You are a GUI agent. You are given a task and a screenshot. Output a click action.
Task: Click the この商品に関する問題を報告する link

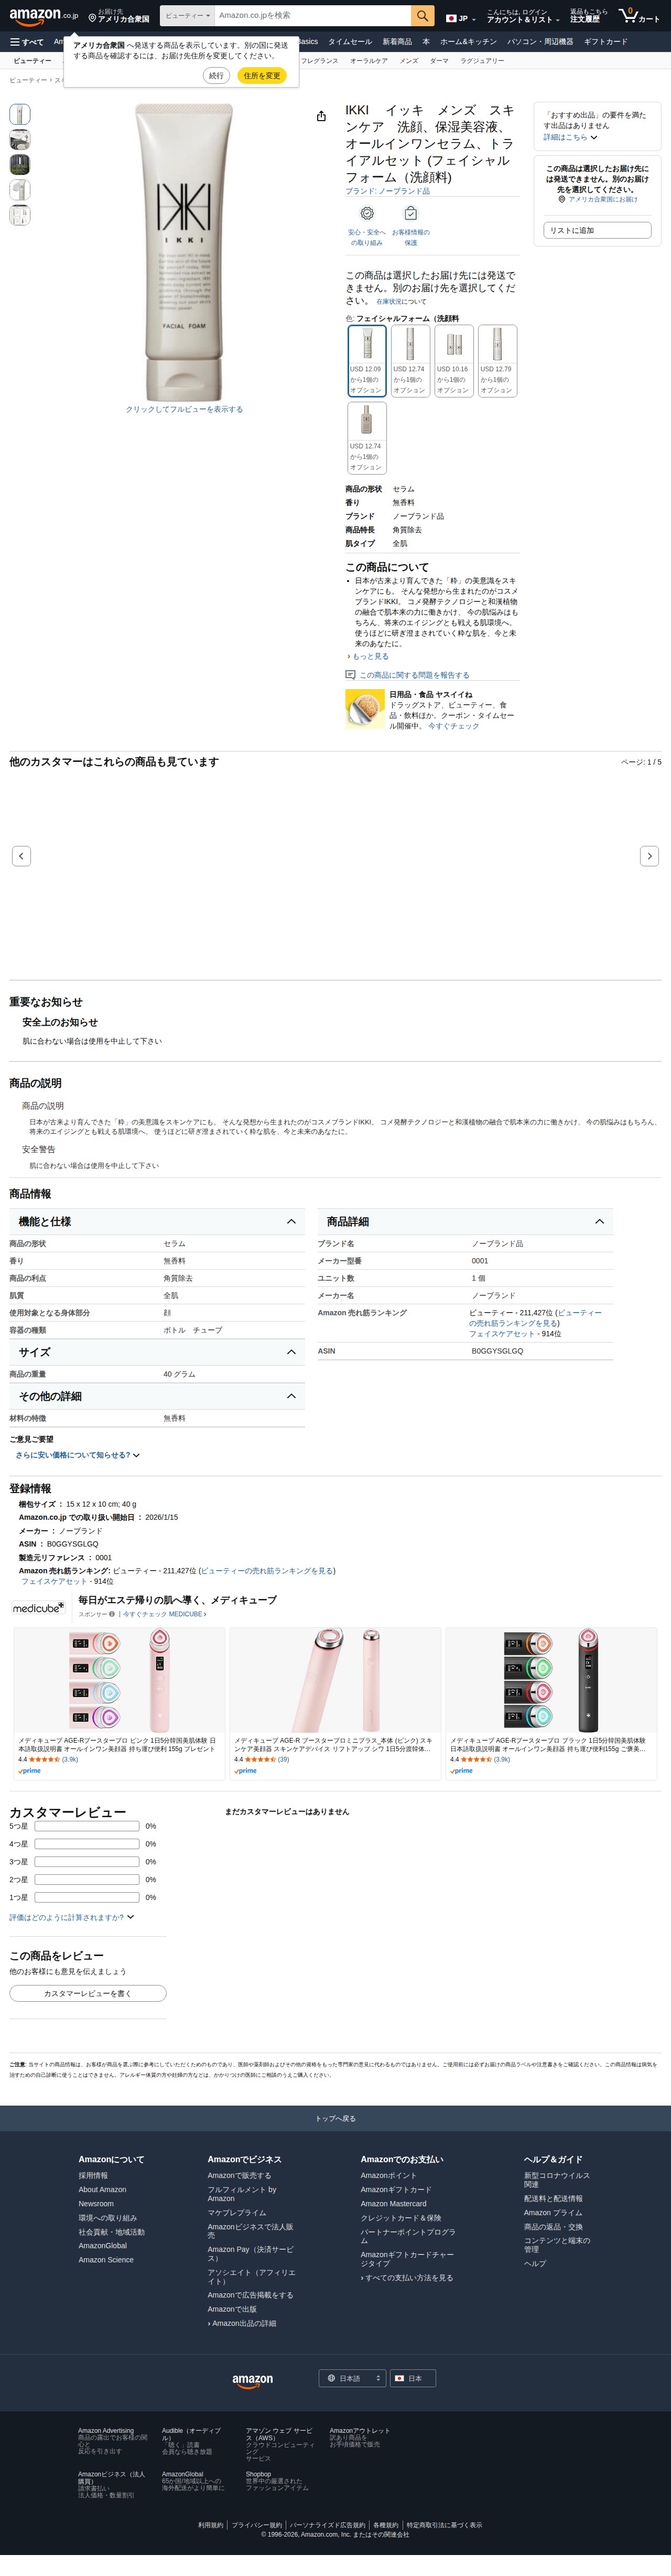point(414,675)
